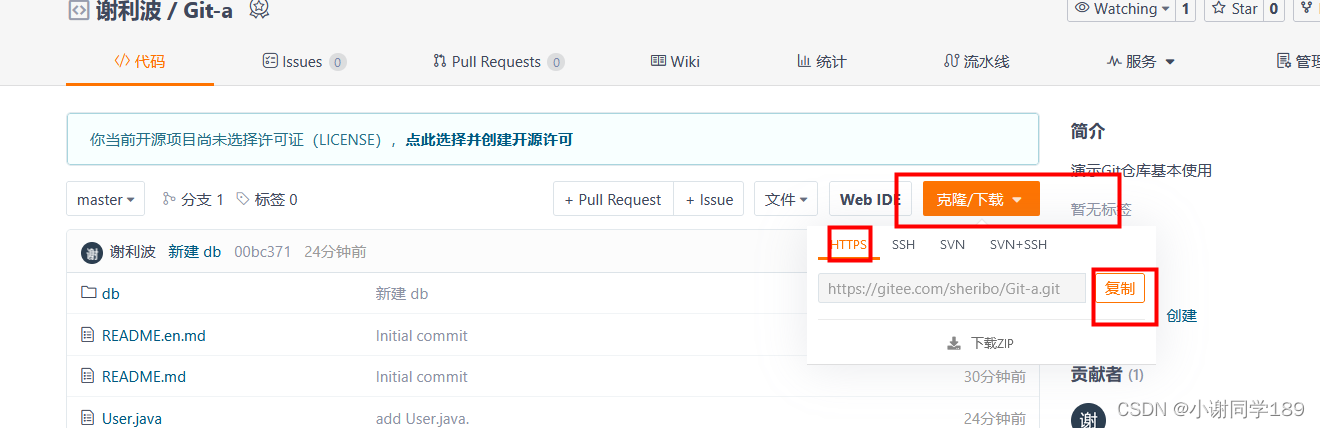Click commit hash 00bc371
1320x428 pixels.
click(x=262, y=252)
